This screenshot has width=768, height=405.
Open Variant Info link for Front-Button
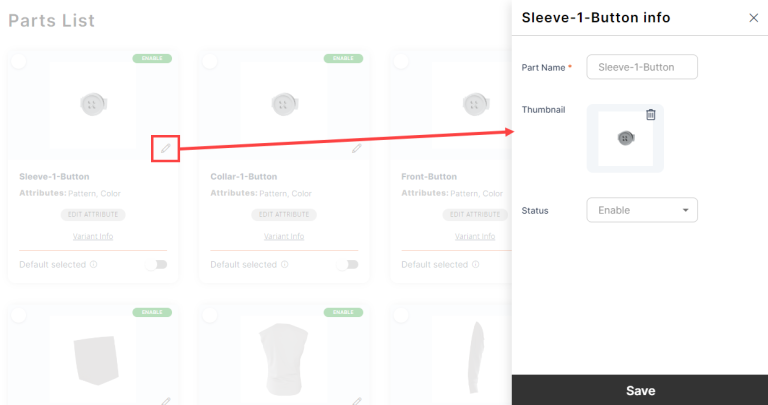475,237
